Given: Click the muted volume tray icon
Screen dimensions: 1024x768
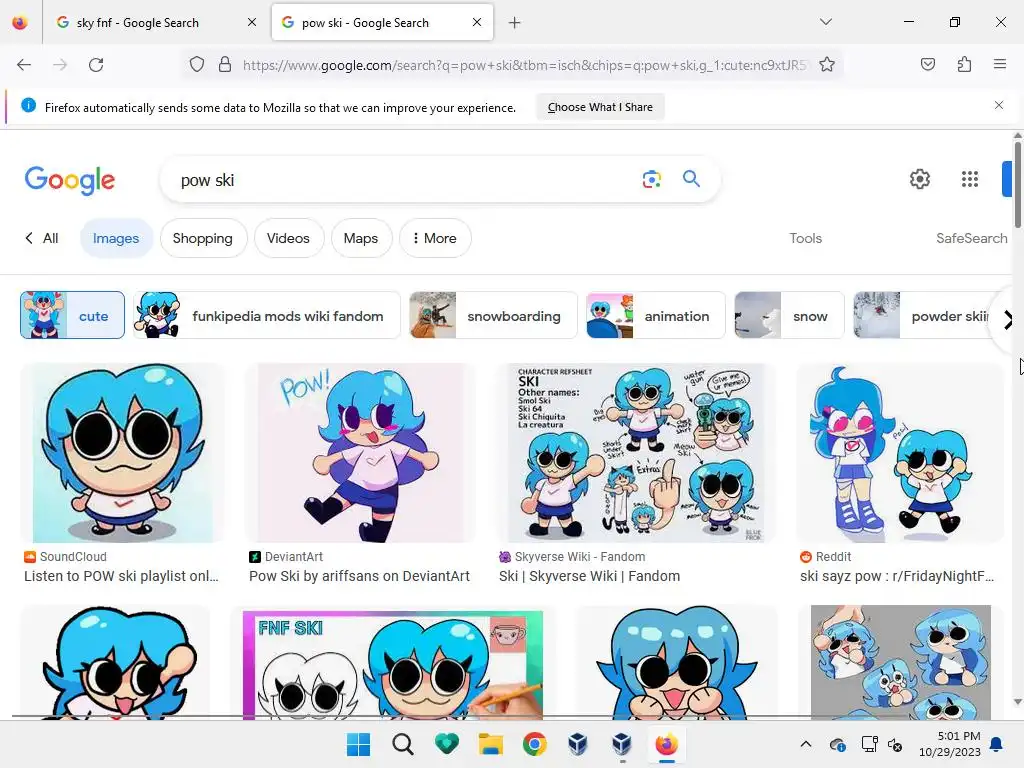Looking at the screenshot, I should 895,744.
